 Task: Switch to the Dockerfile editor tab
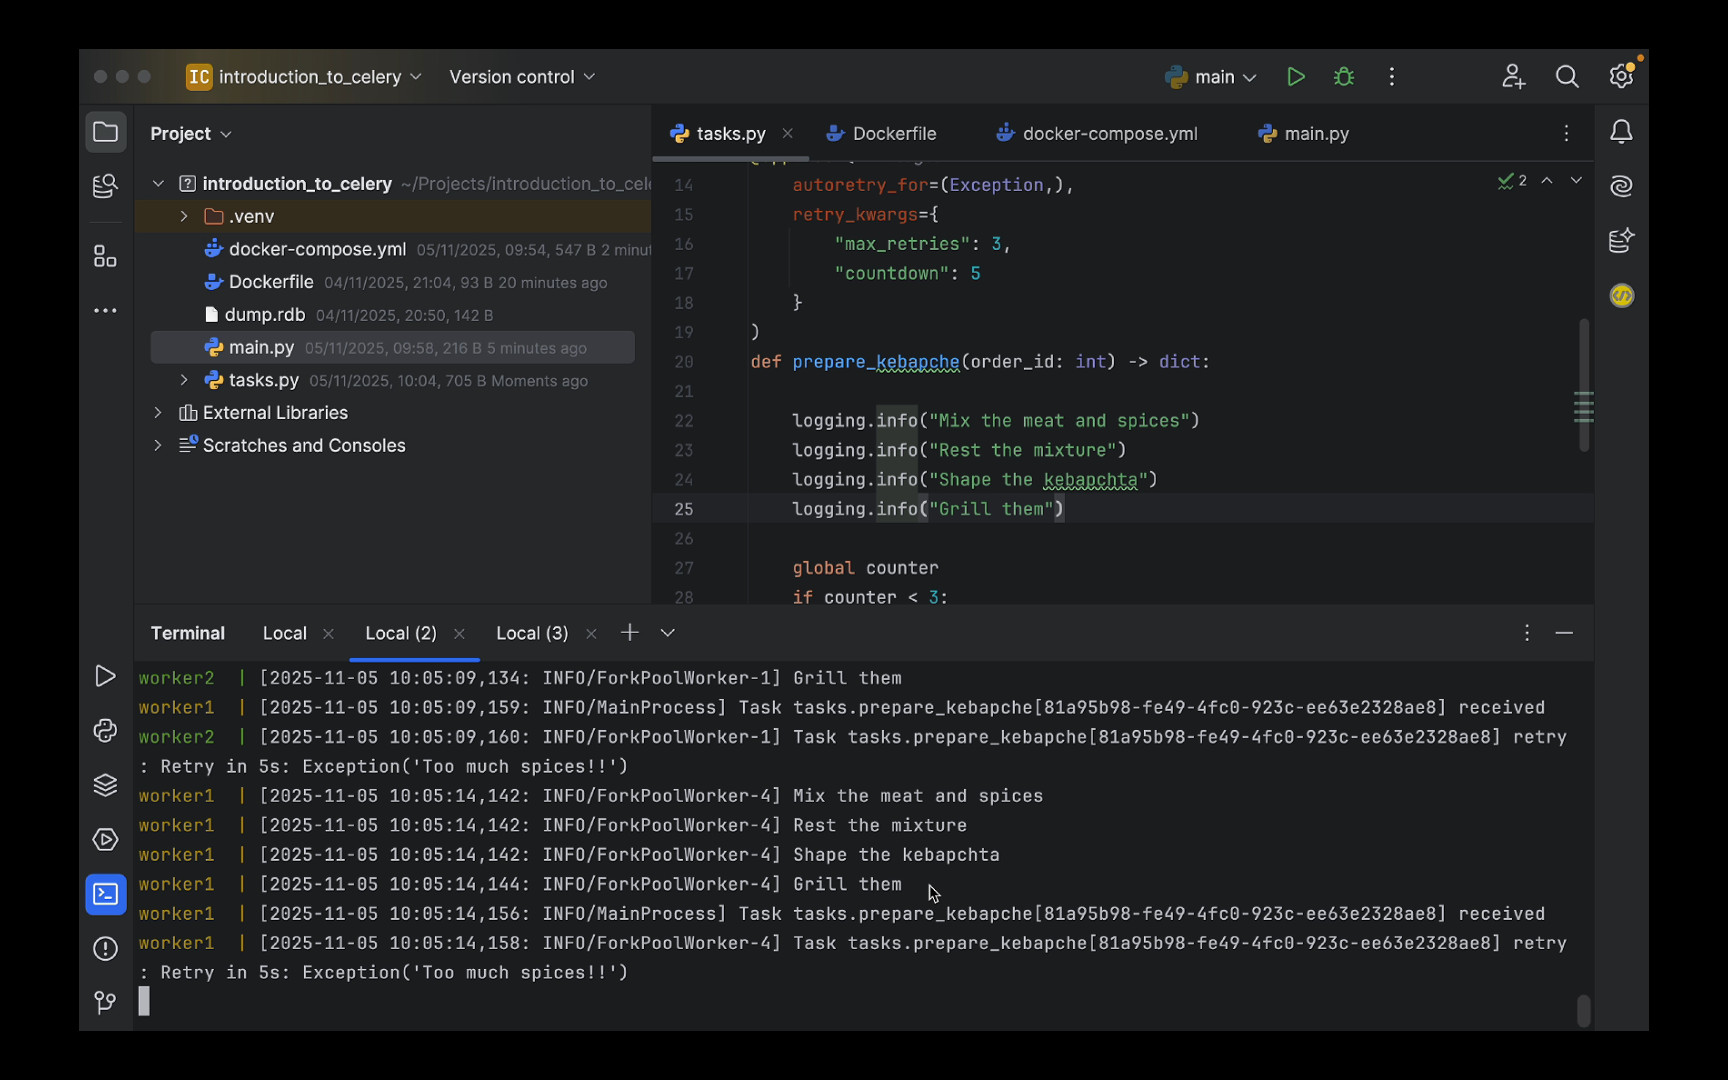tap(893, 134)
